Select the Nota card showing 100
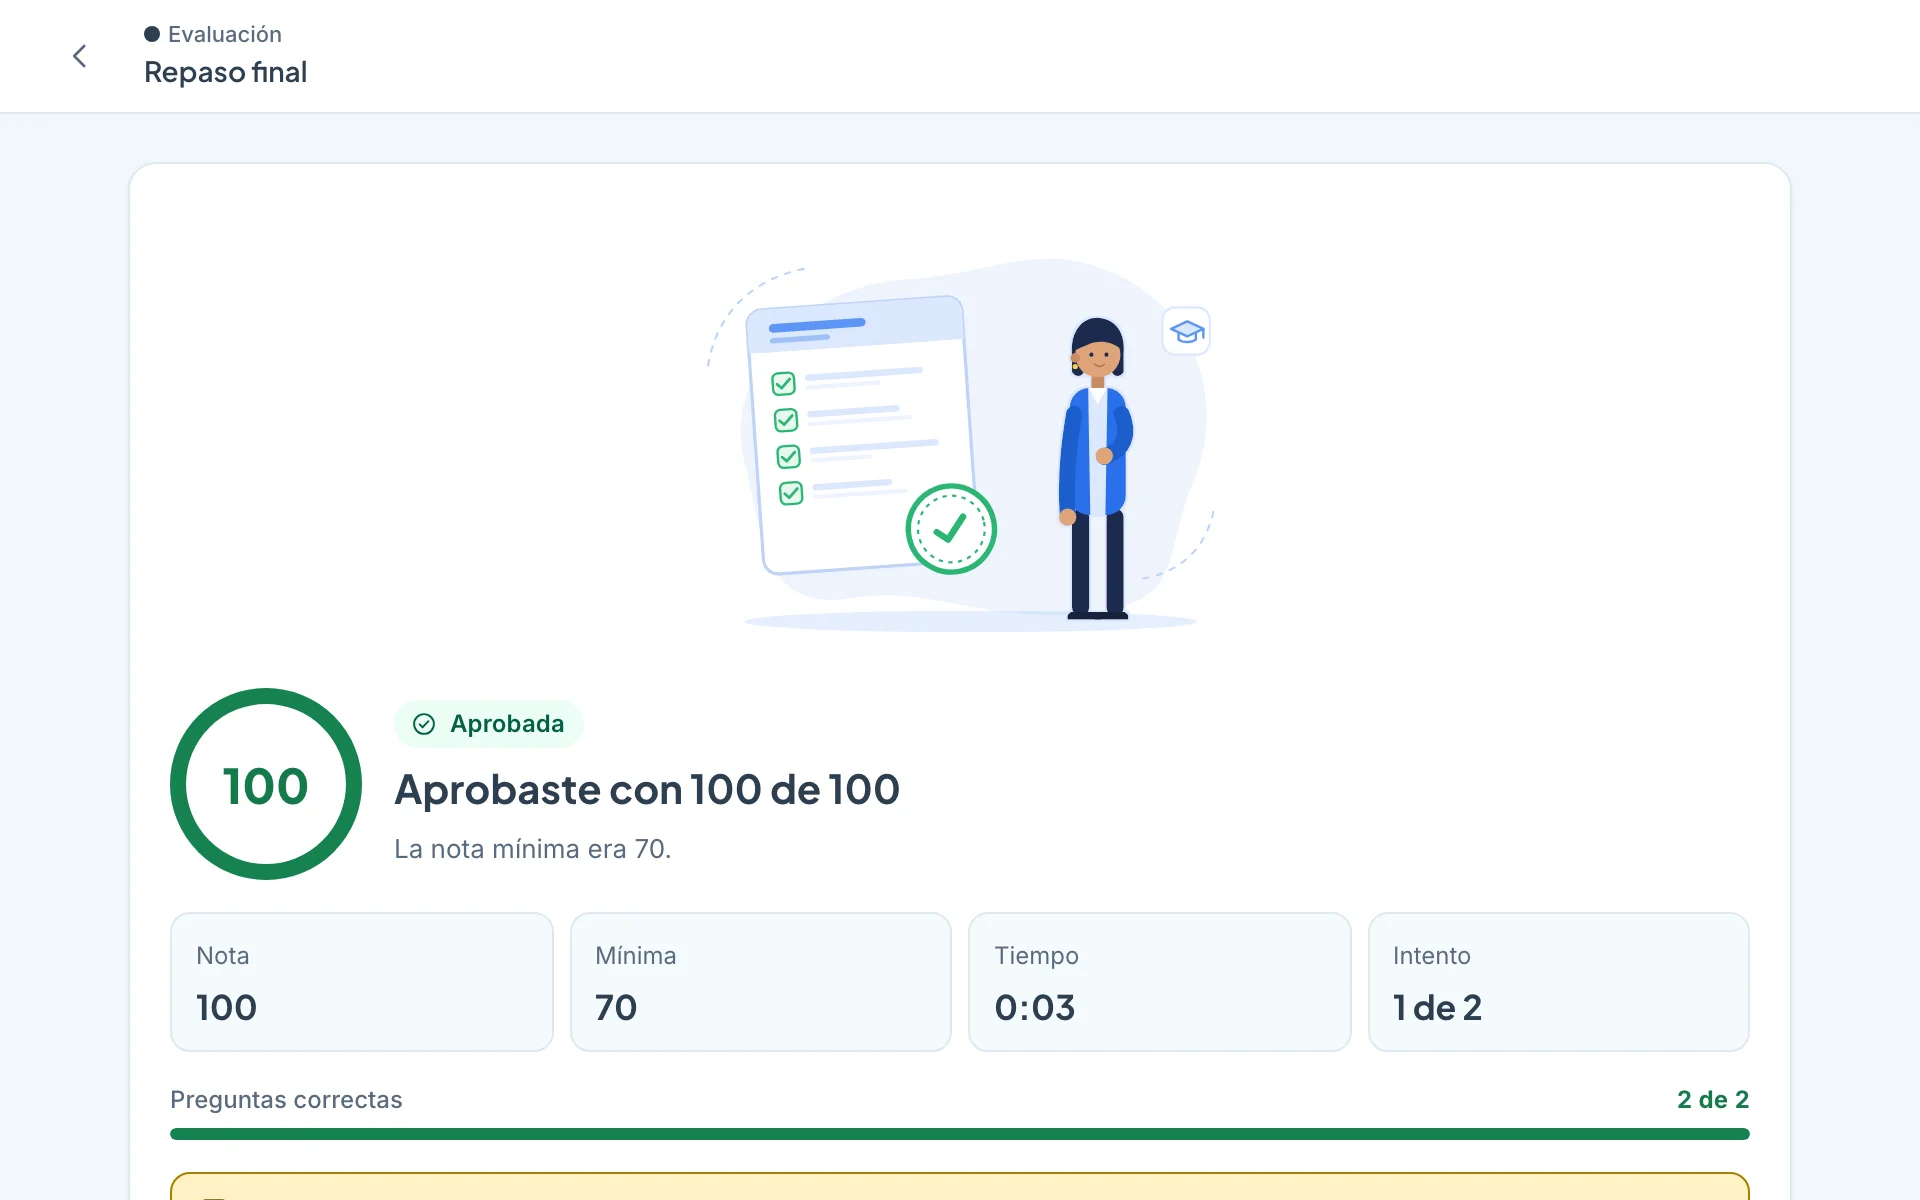Screen dimensions: 1920x1200 (362, 982)
